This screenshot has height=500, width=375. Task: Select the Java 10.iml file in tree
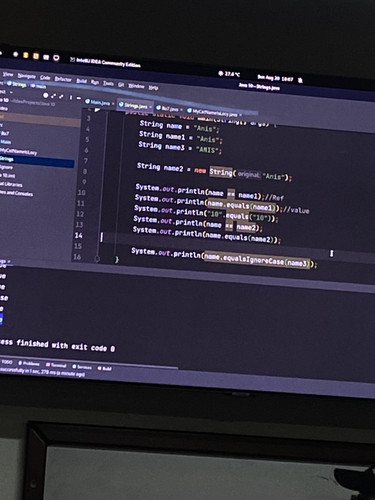(8, 175)
